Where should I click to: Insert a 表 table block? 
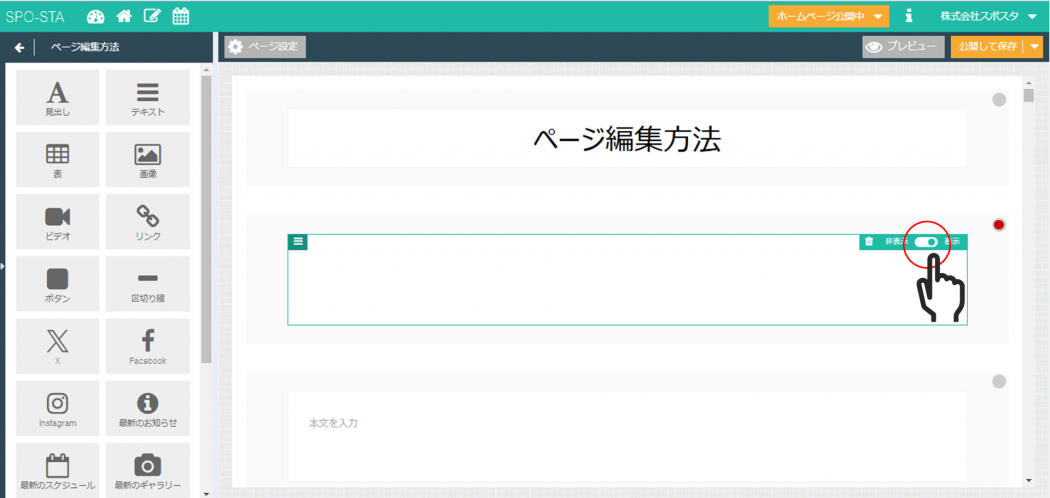point(58,160)
